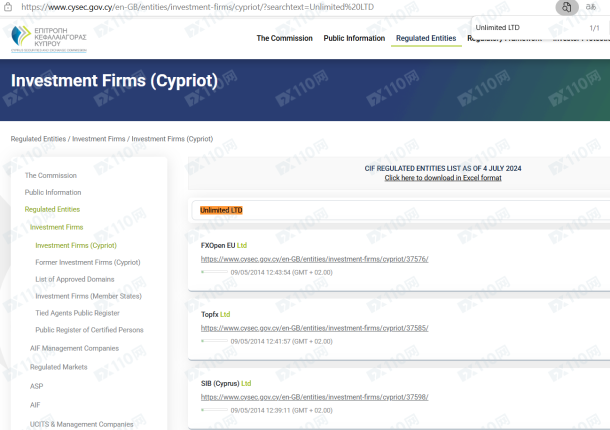
Task: Open Tied Agents Public Register sidebar item
Action: pyautogui.click(x=77, y=313)
